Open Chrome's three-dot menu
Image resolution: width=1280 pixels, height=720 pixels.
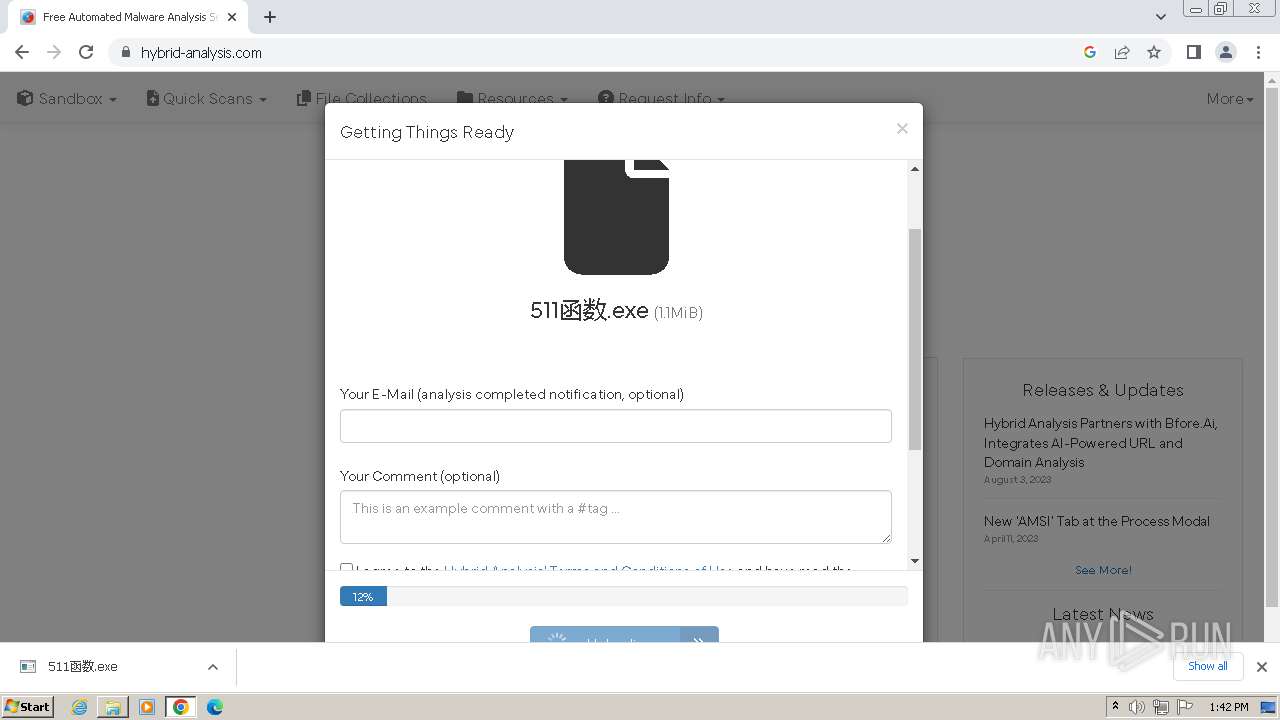(1258, 52)
